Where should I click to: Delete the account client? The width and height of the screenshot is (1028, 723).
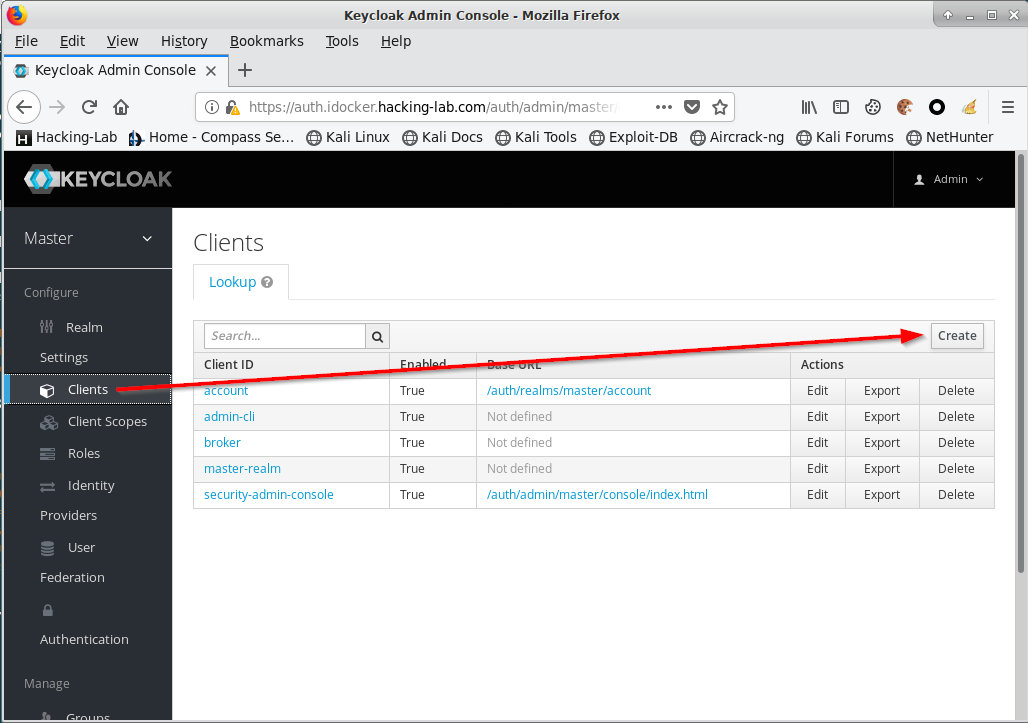[x=957, y=391]
